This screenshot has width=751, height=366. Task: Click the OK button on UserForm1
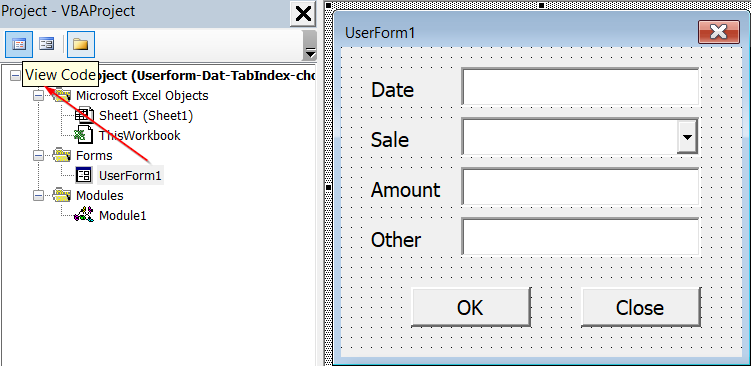point(471,307)
